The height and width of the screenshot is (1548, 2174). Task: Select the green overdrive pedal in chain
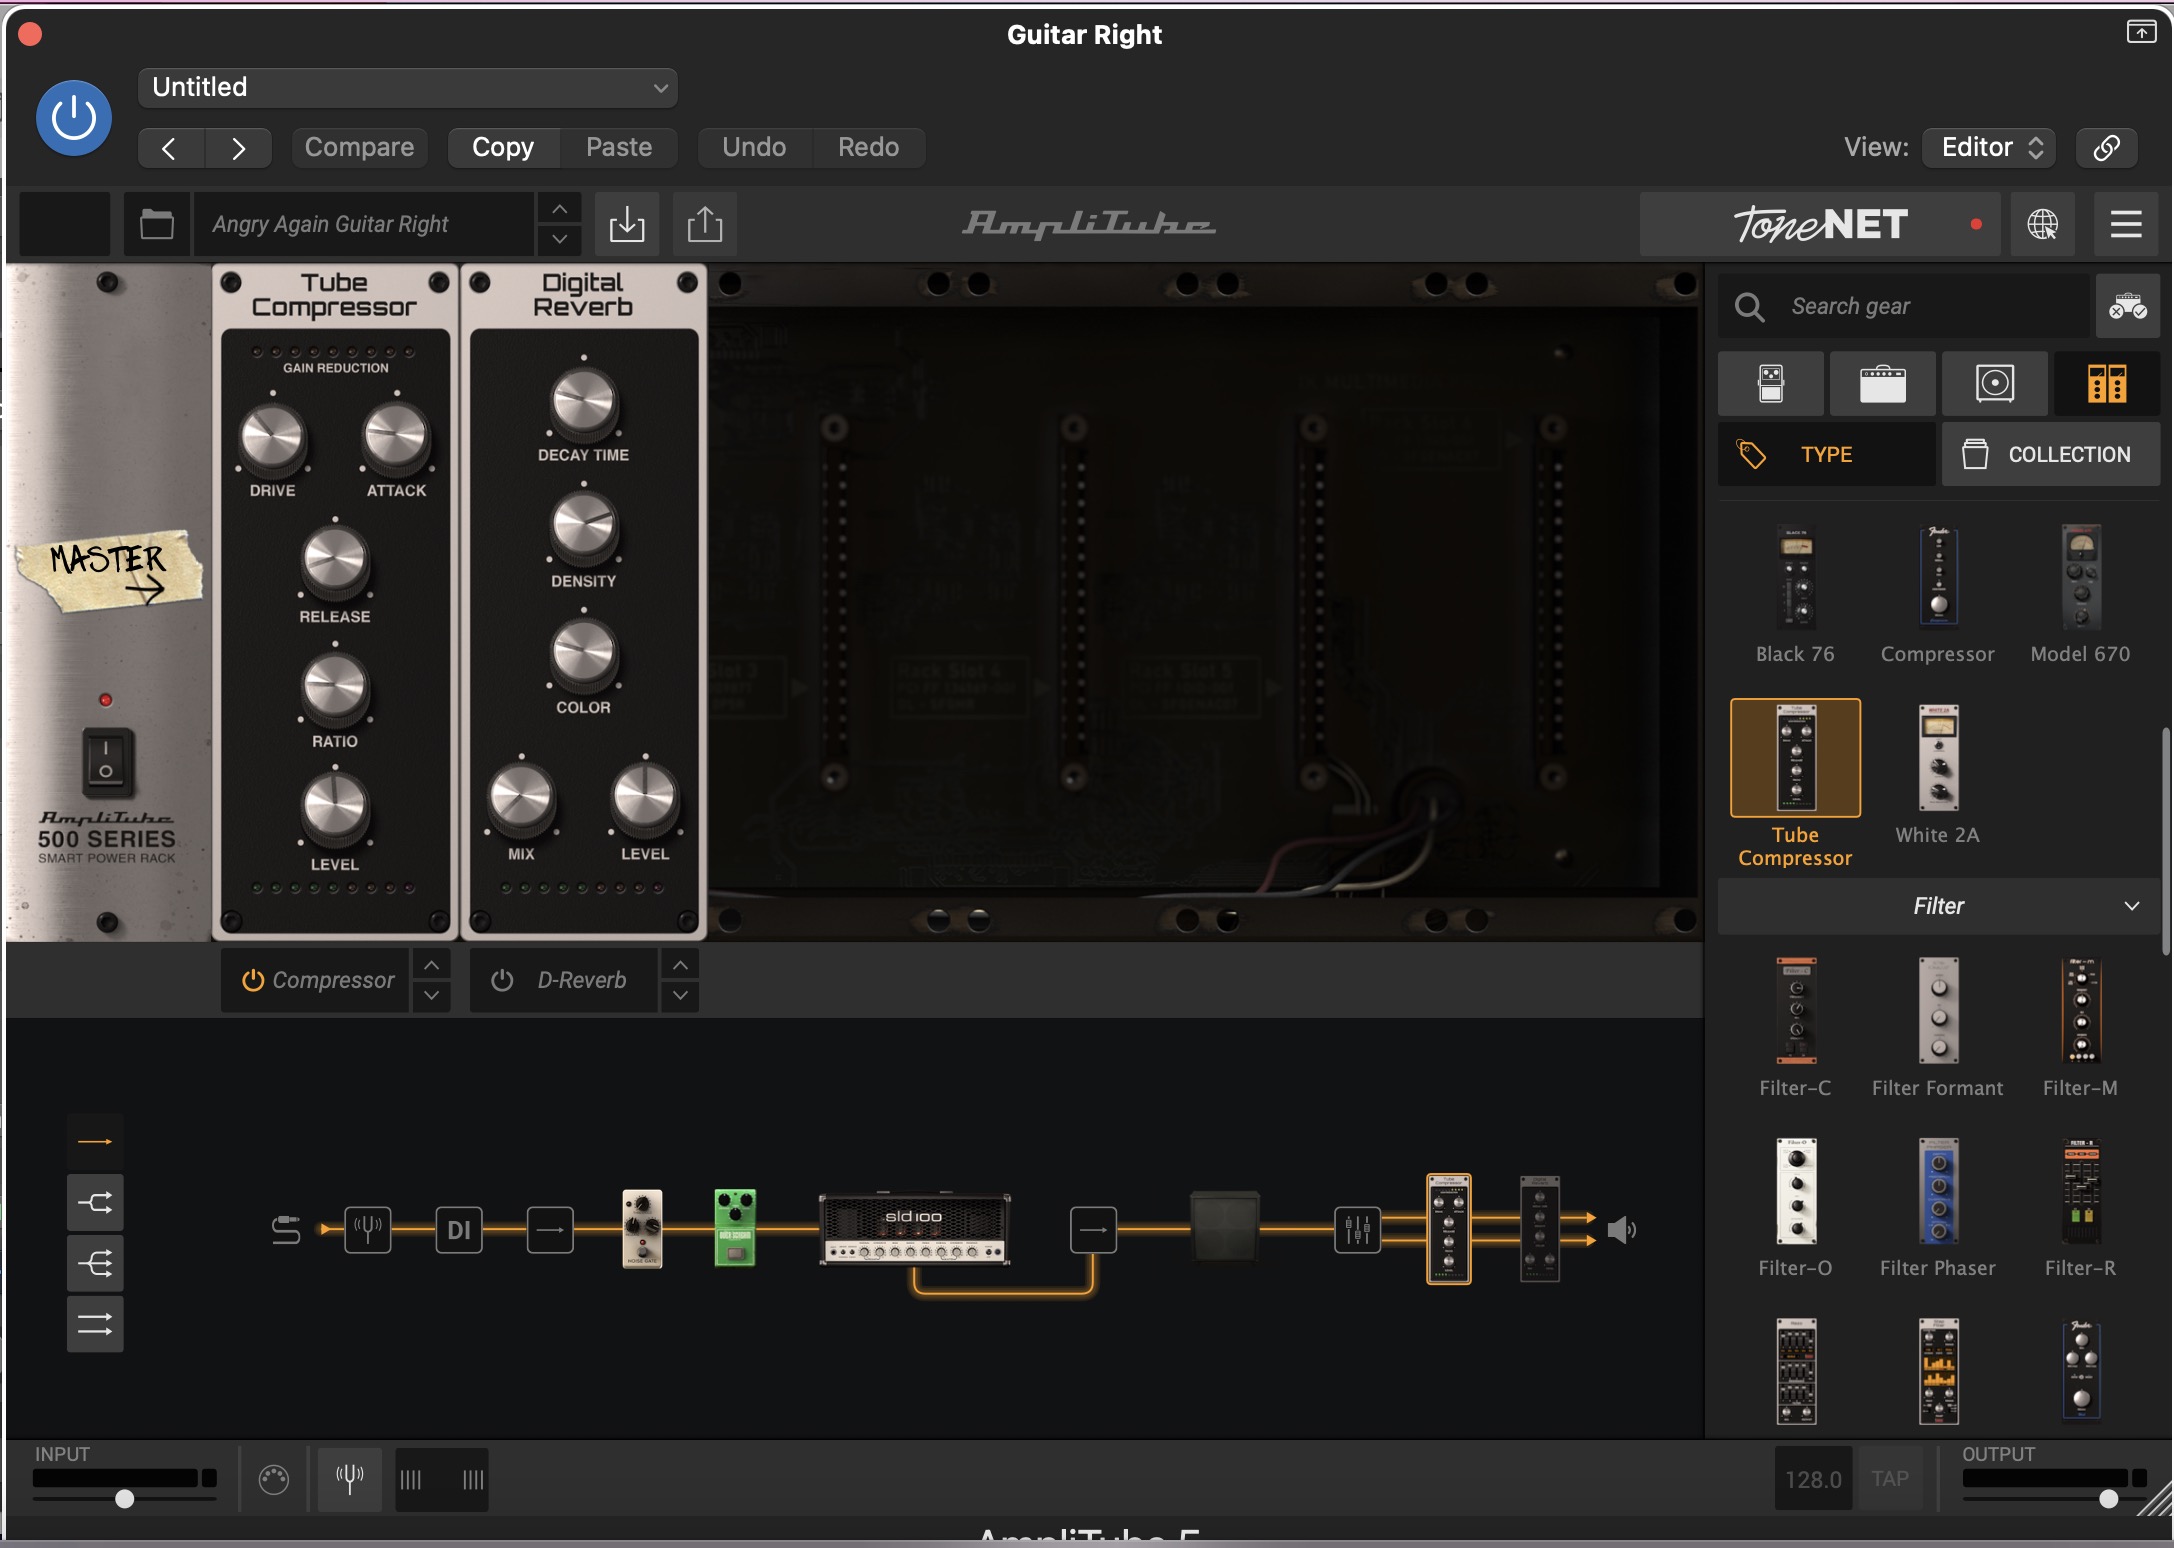735,1228
